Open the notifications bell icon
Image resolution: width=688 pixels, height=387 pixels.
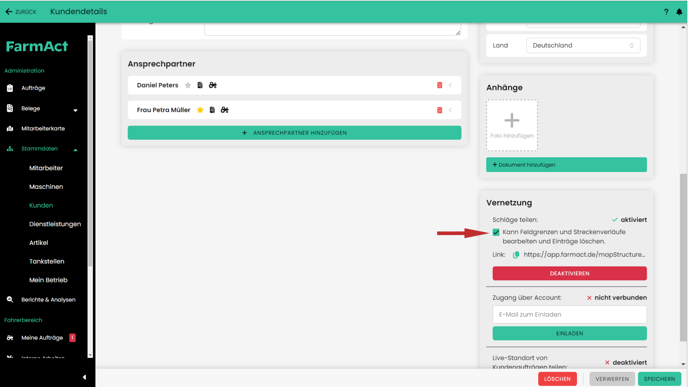[x=679, y=12]
